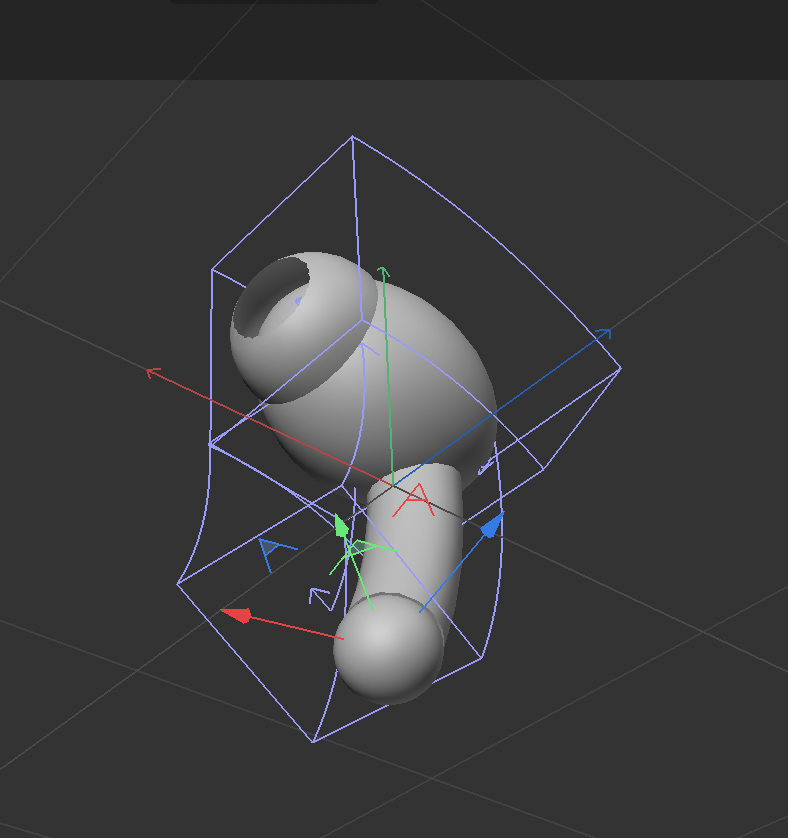Select the small sphere at the bottom
The width and height of the screenshot is (788, 838).
coord(387,647)
